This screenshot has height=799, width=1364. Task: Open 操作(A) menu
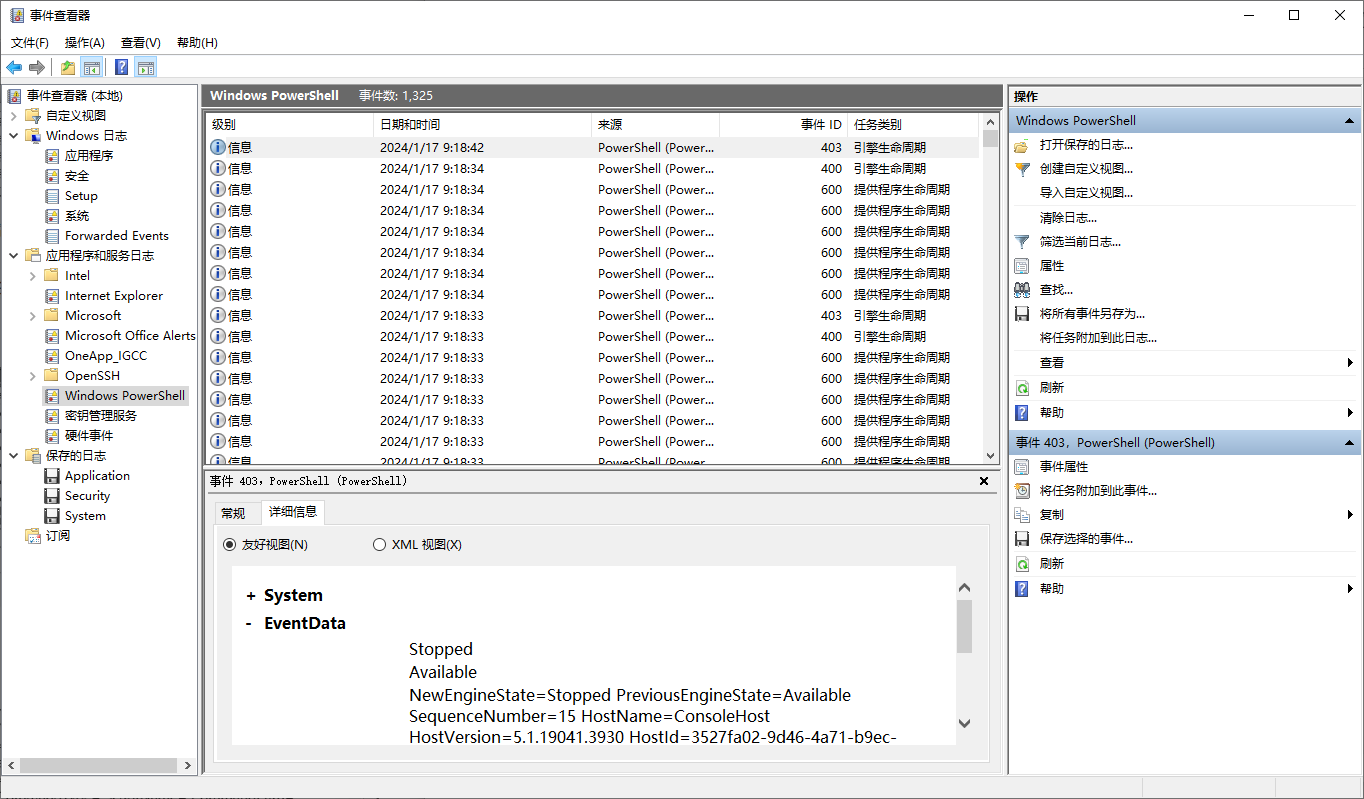[85, 42]
